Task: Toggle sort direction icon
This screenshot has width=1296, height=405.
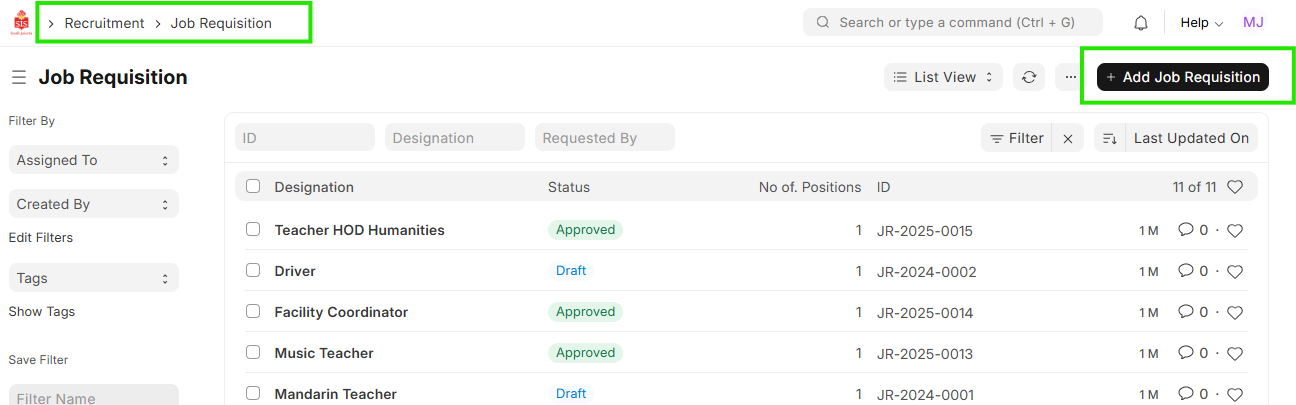Action: tap(1109, 139)
